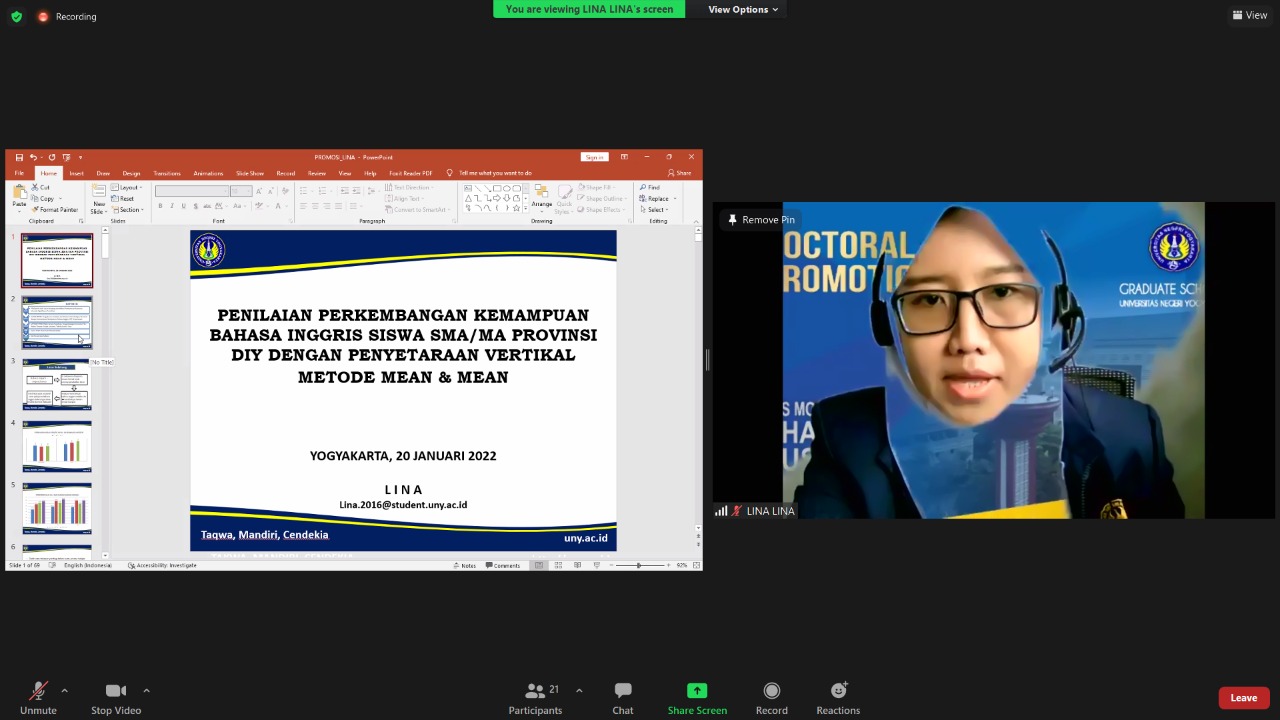
Task: Switch to Slide Sorter view in status bar
Action: pyautogui.click(x=558, y=565)
